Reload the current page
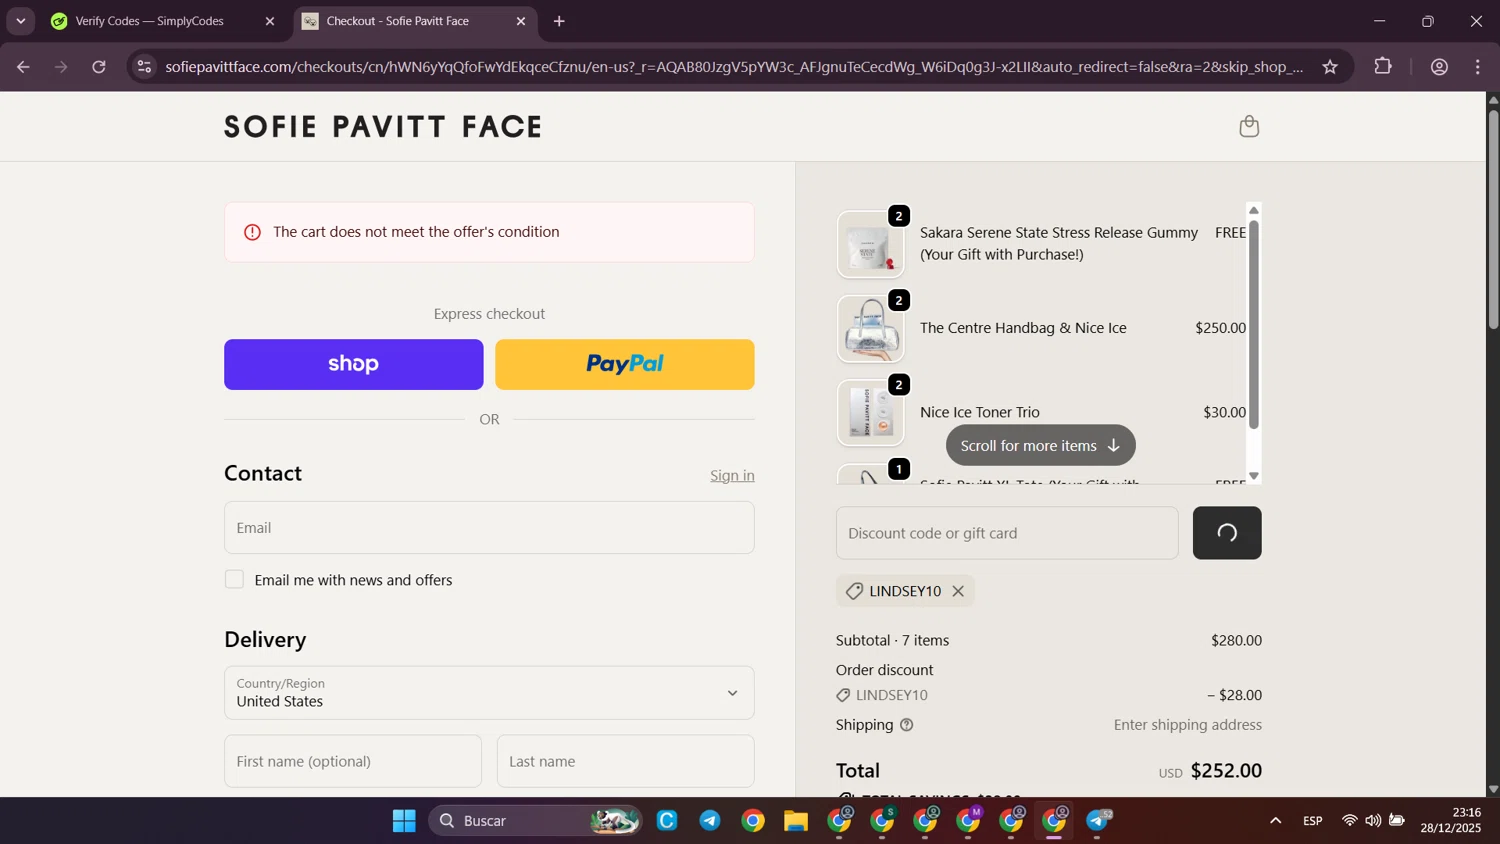Viewport: 1500px width, 844px height. pyautogui.click(x=99, y=67)
